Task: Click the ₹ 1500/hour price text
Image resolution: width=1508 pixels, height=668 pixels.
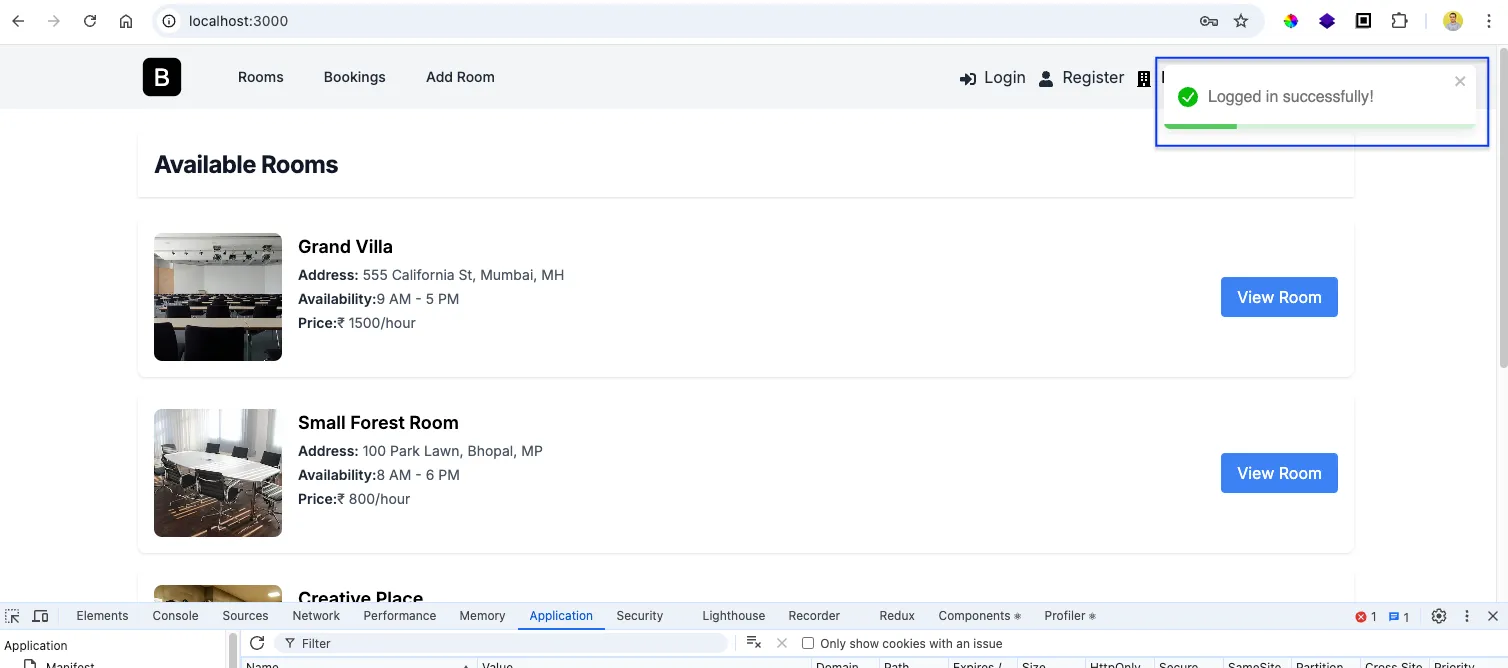Action: (376, 323)
